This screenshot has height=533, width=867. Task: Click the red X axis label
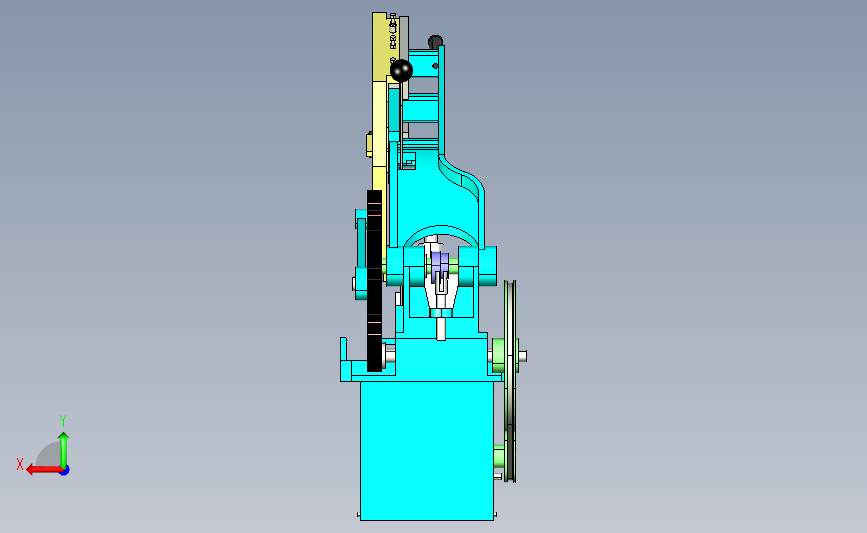click(x=20, y=464)
